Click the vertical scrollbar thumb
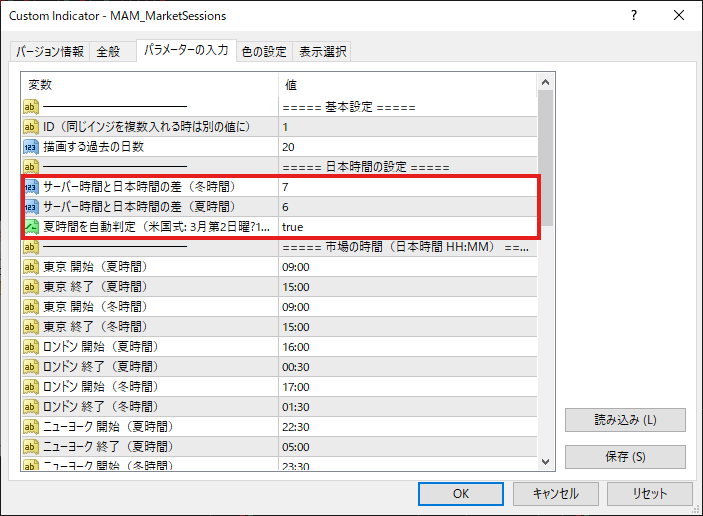Screen dimensions: 703x516 pyautogui.click(x=545, y=158)
